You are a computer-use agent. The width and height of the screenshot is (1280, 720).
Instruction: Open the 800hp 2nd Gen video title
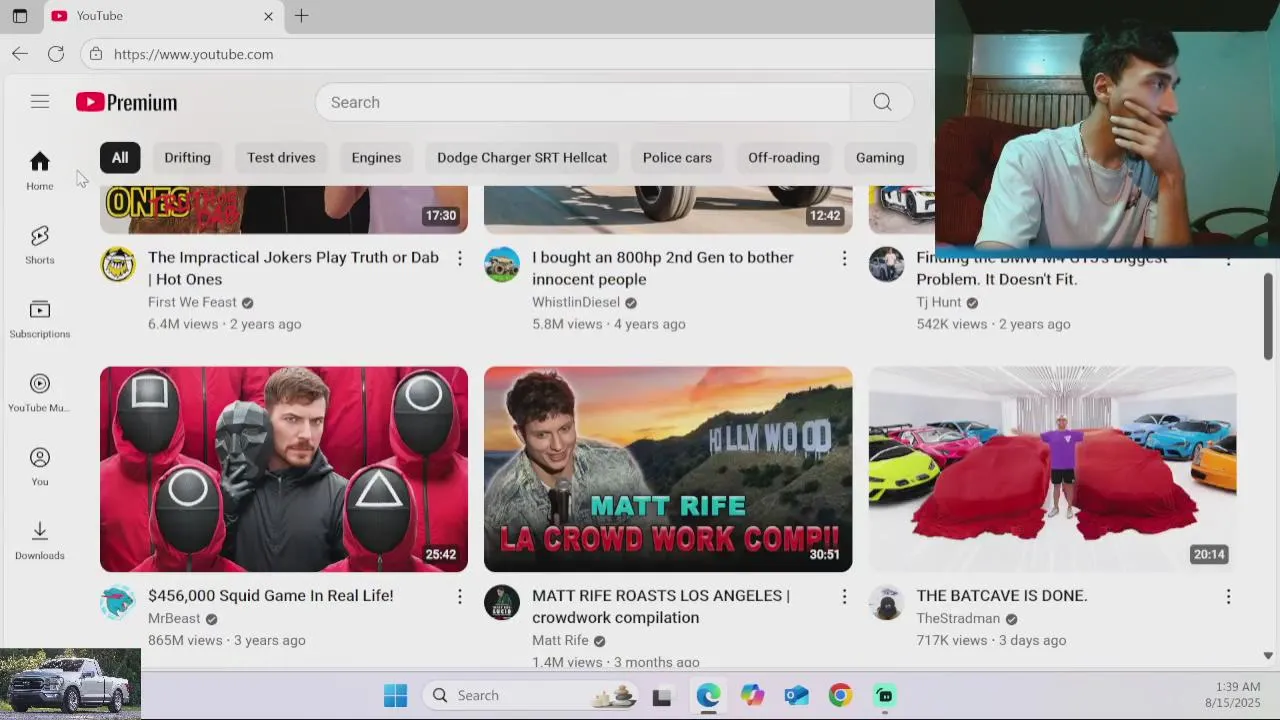[x=663, y=268]
